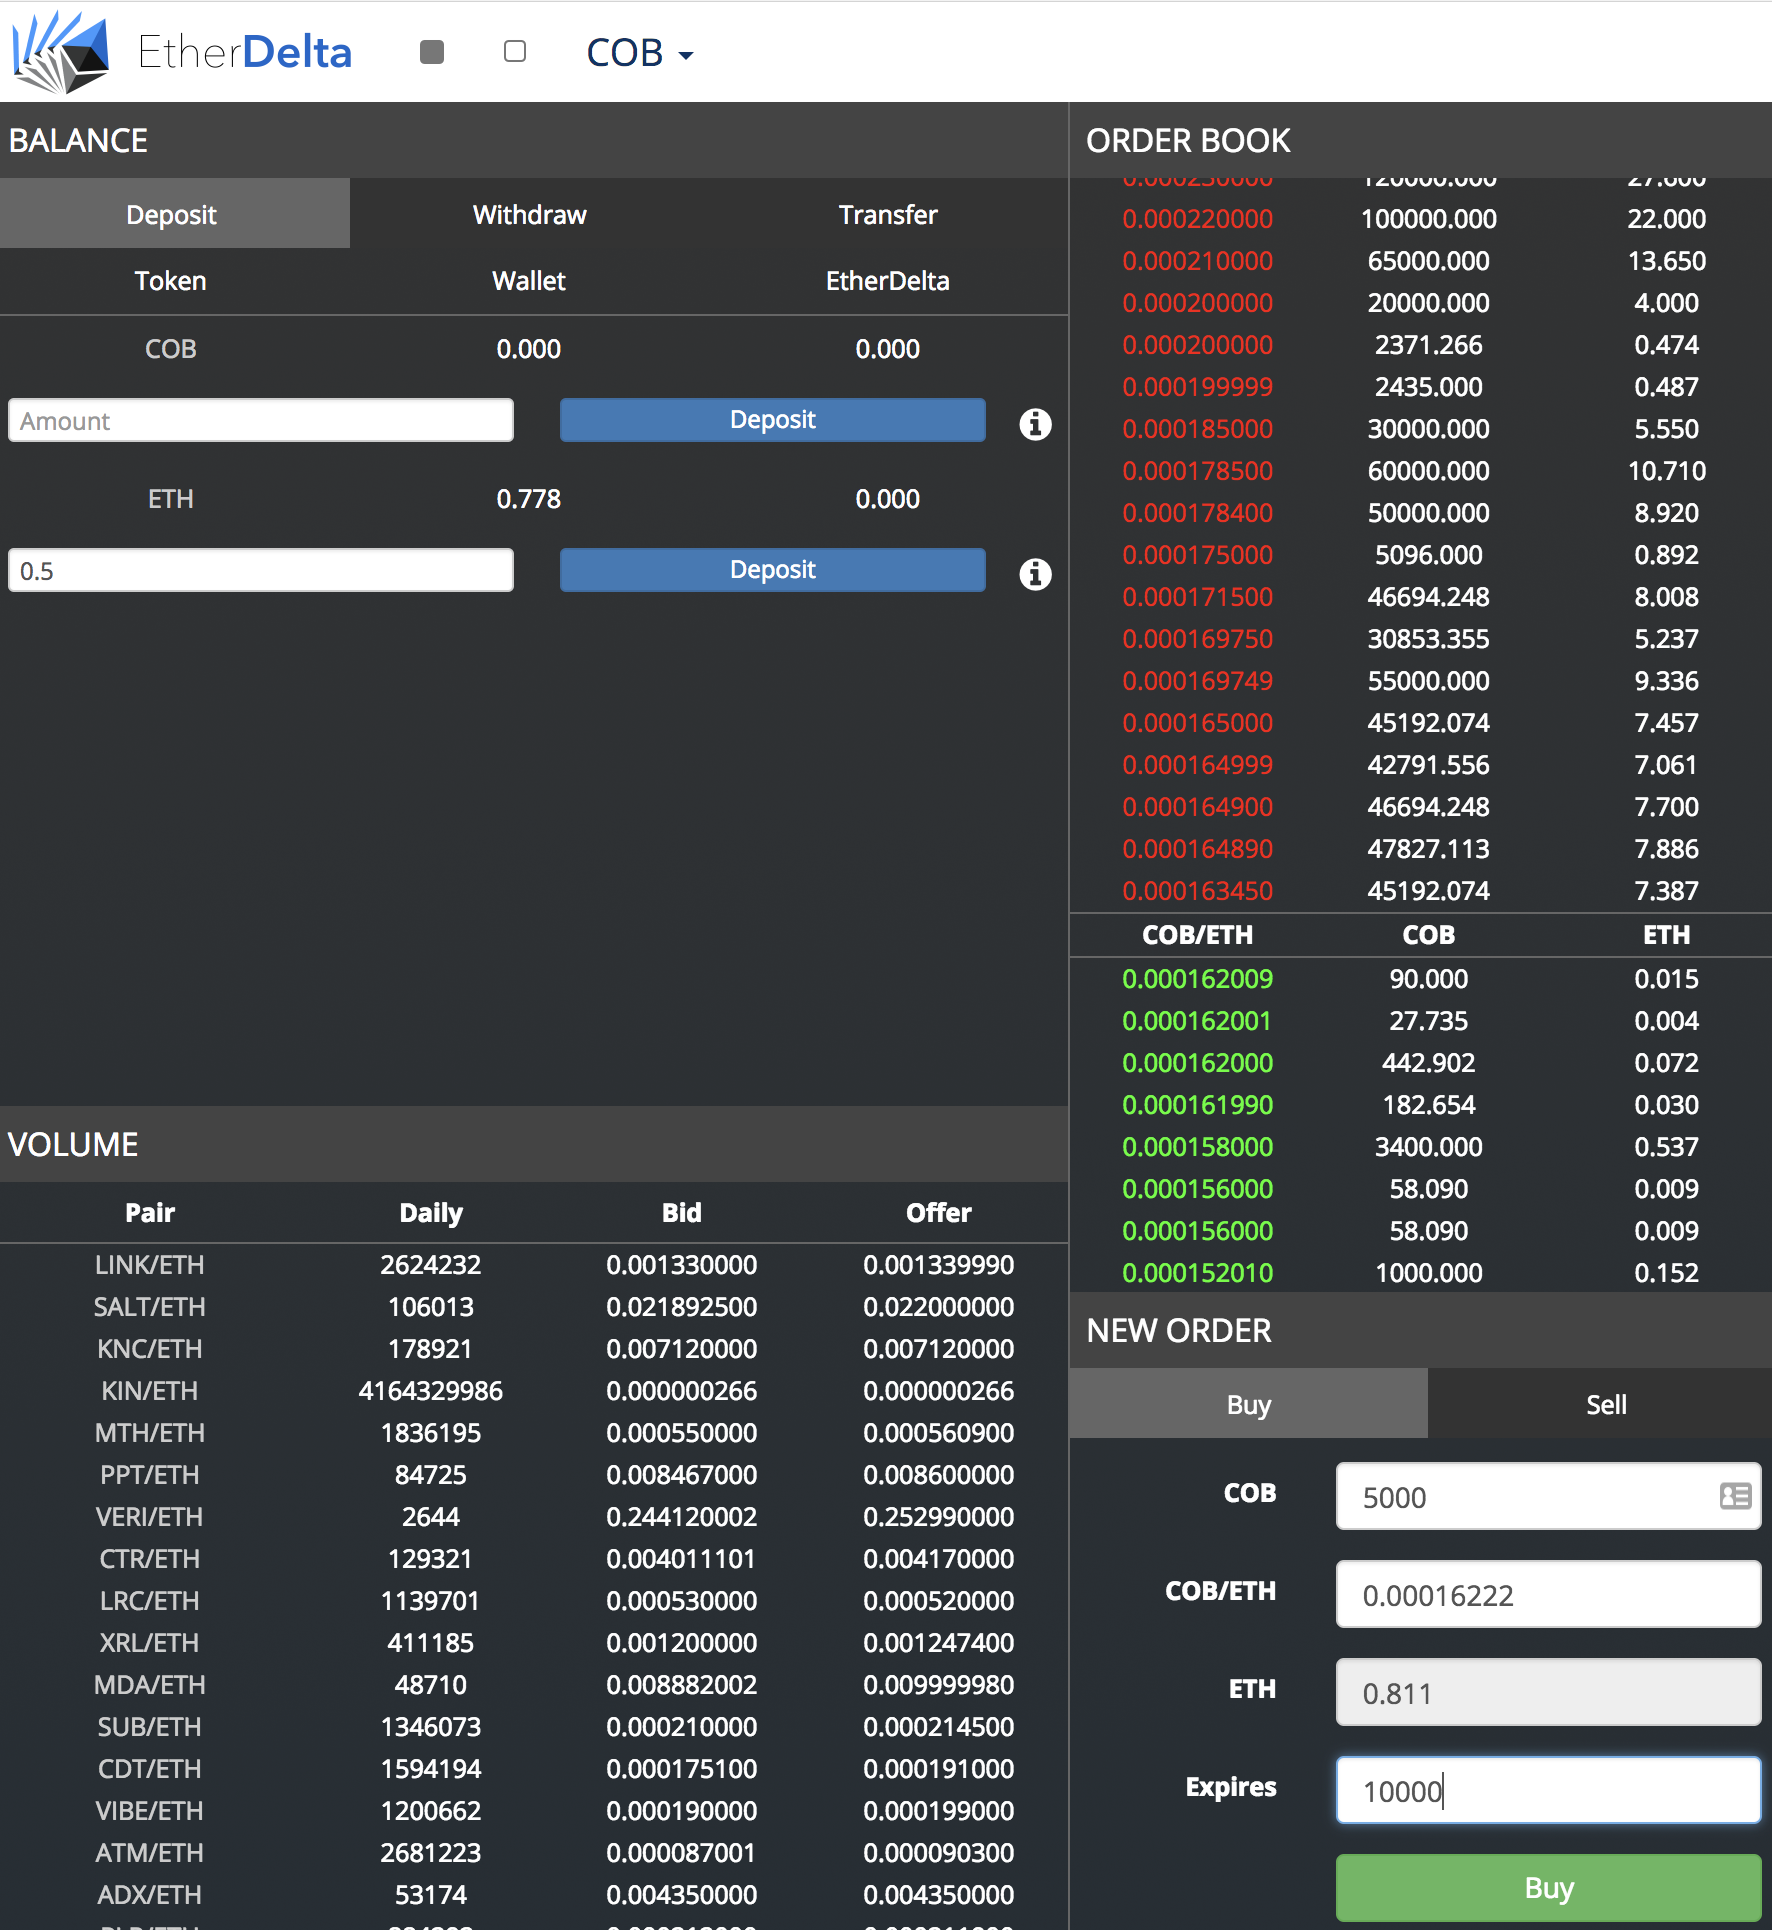The width and height of the screenshot is (1772, 1930).
Task: Click the Expires input field
Action: click(x=1548, y=1790)
